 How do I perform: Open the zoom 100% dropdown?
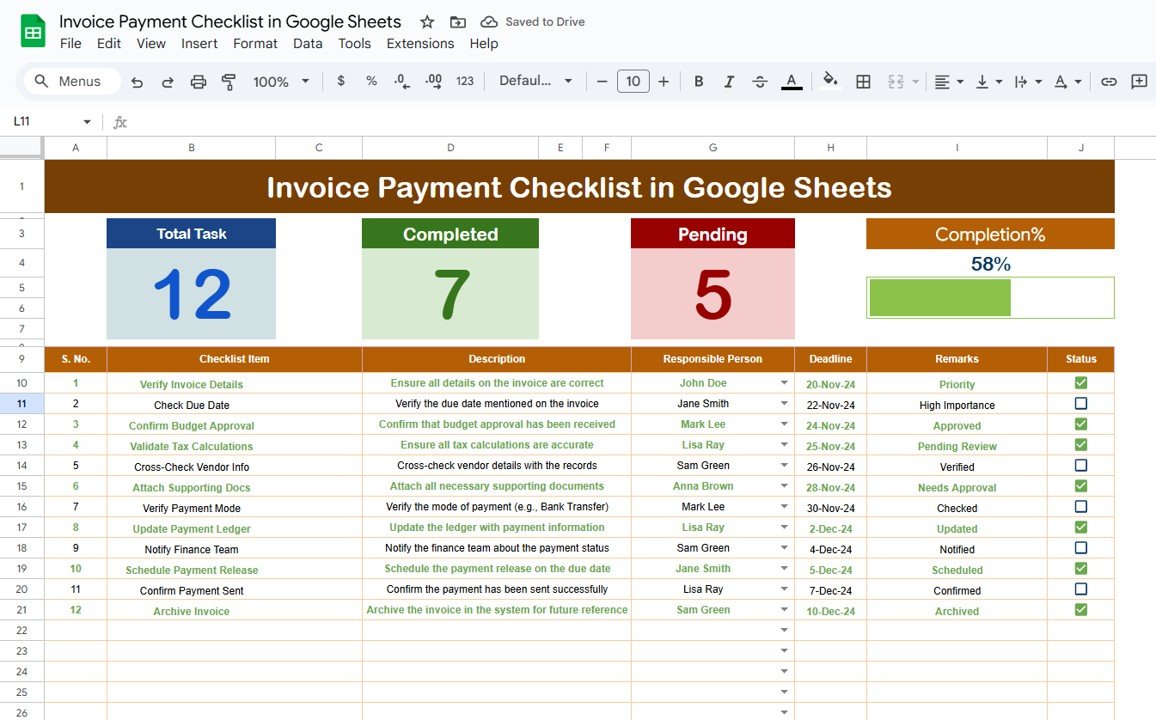pyautogui.click(x=281, y=82)
